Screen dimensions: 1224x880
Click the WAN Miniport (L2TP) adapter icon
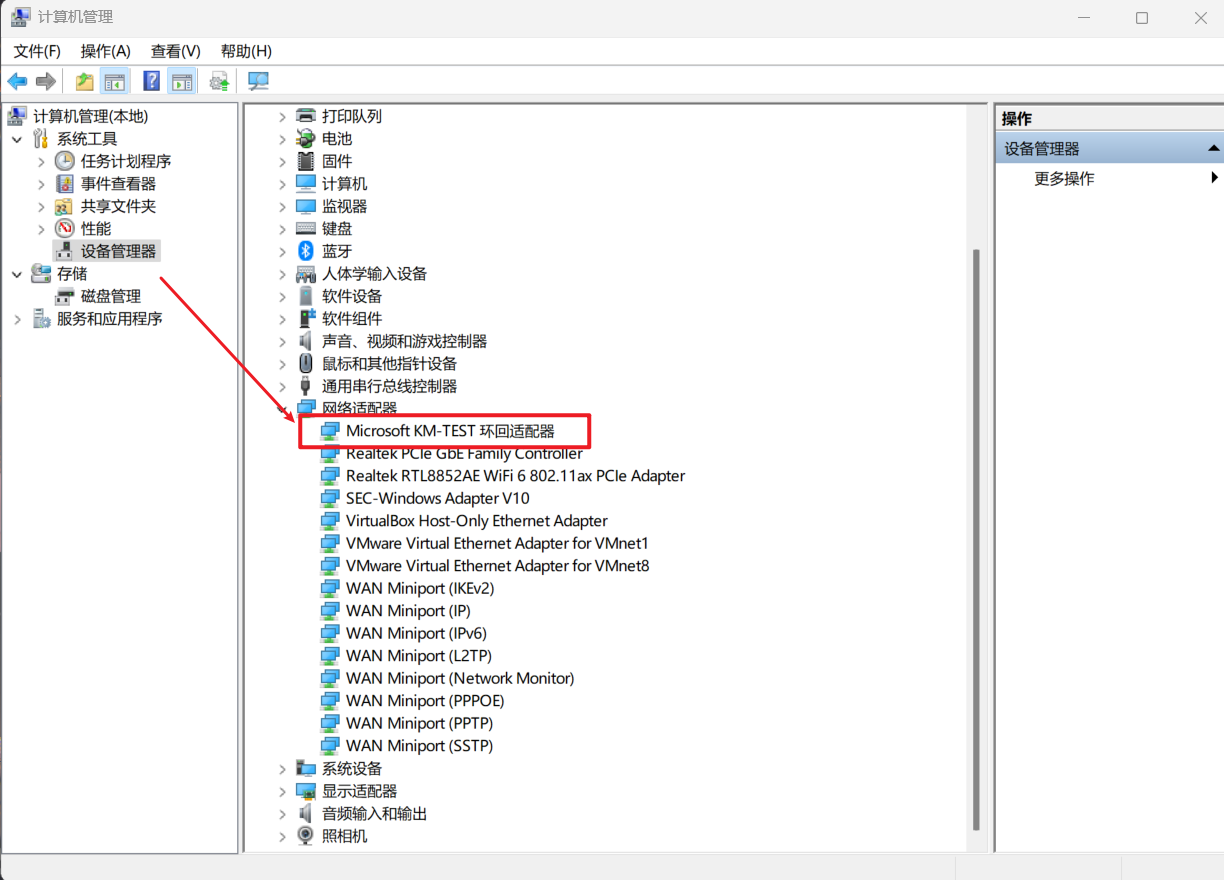pyautogui.click(x=330, y=656)
